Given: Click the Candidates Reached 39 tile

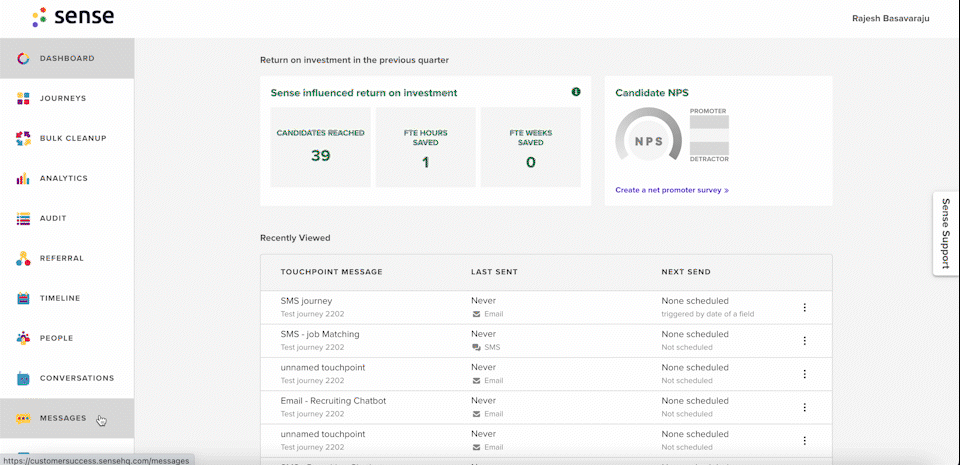Looking at the screenshot, I should pos(321,147).
